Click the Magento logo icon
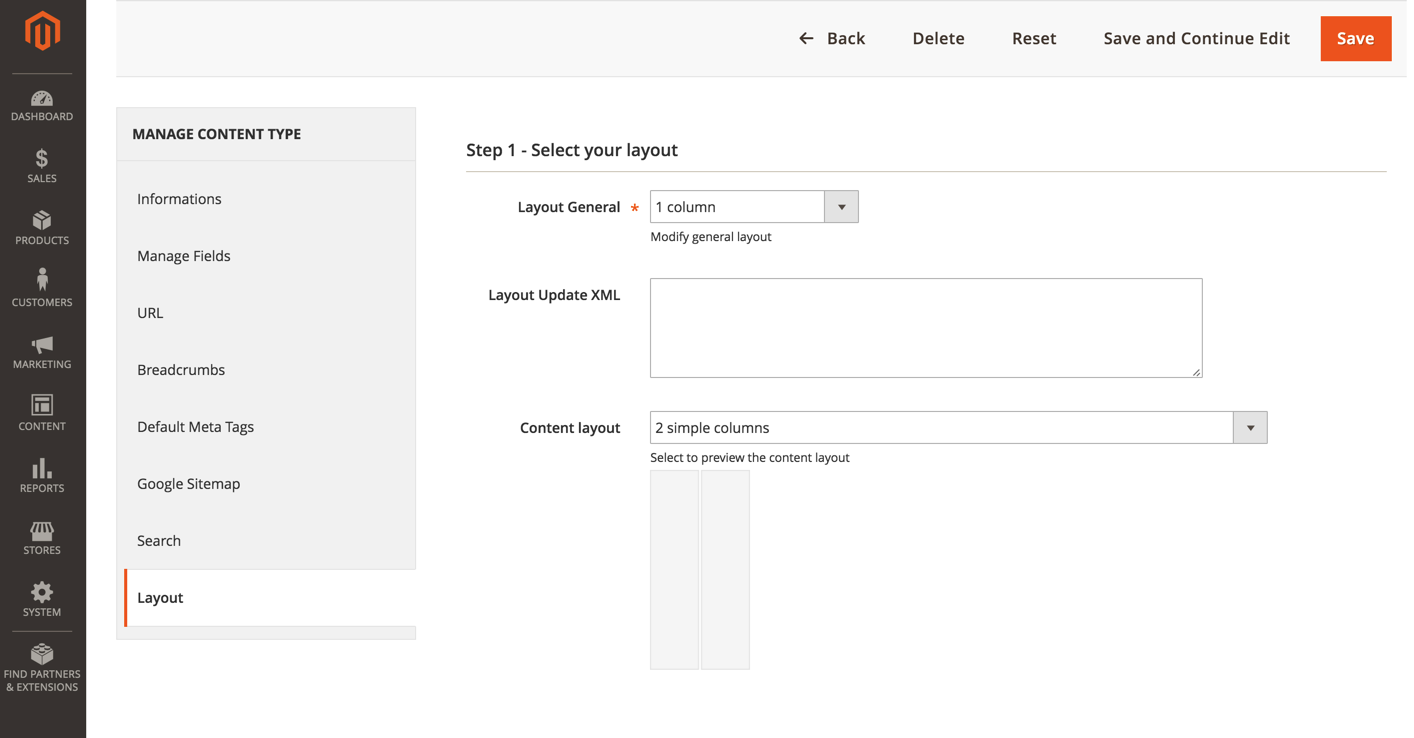Image resolution: width=1414 pixels, height=738 pixels. click(x=42, y=31)
